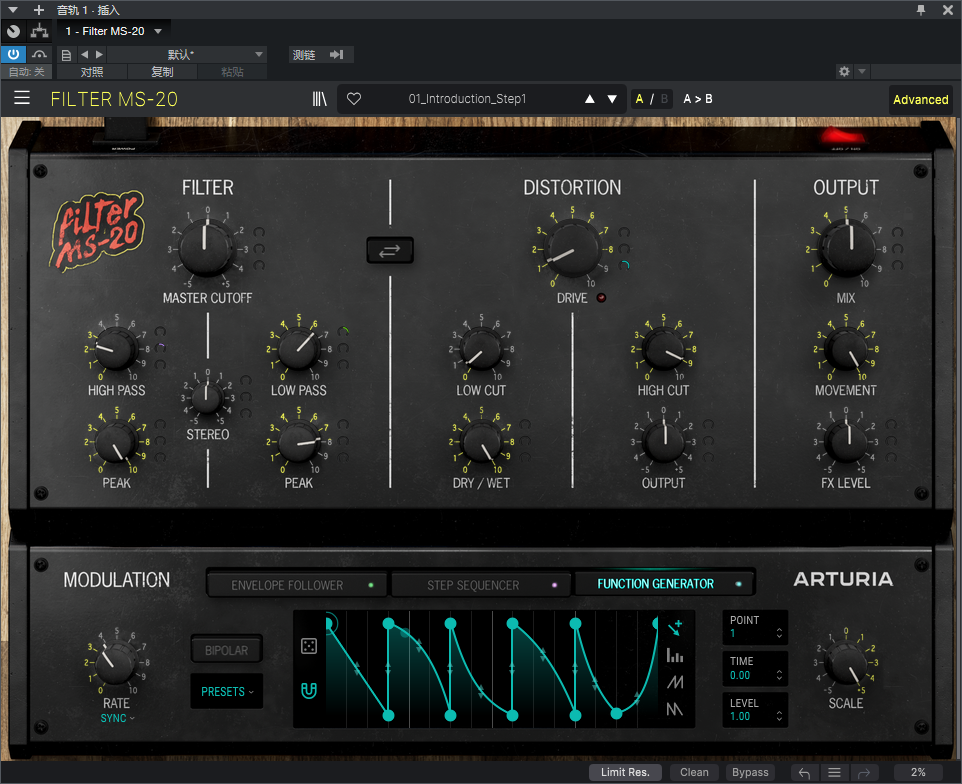Click the compare button in the host toolbar
This screenshot has width=962, height=784.
coord(92,72)
